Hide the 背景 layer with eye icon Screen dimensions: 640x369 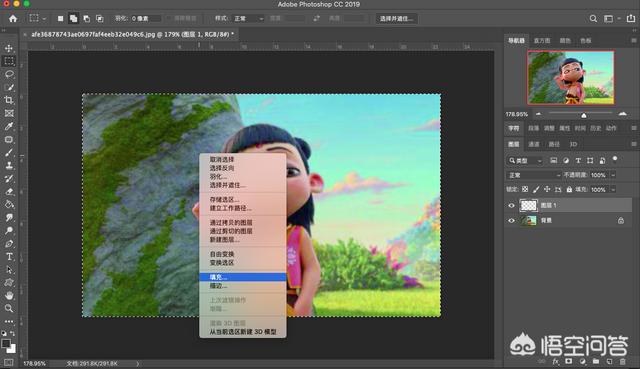click(511, 220)
